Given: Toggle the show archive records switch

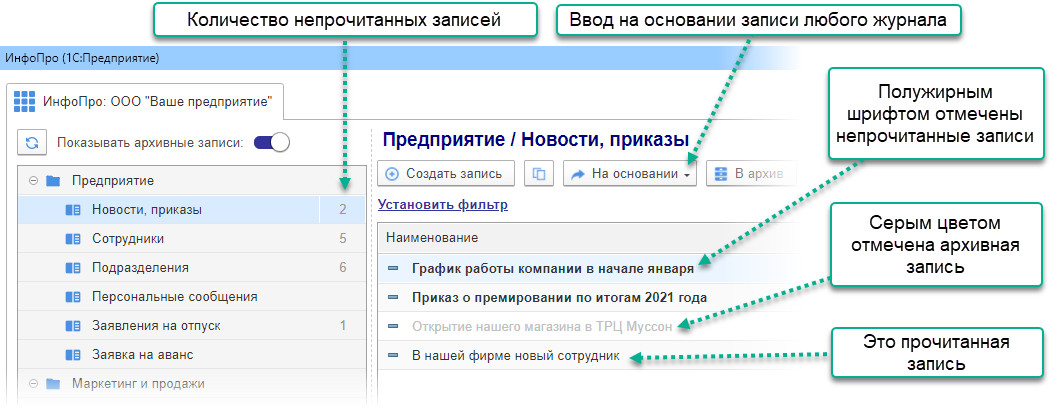Looking at the screenshot, I should tap(272, 143).
